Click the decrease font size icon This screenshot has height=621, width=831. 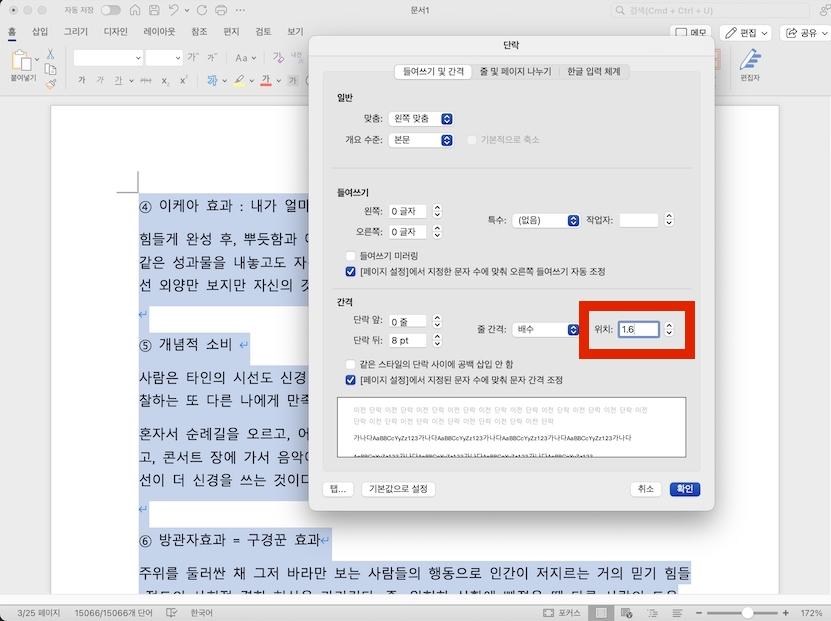211,57
